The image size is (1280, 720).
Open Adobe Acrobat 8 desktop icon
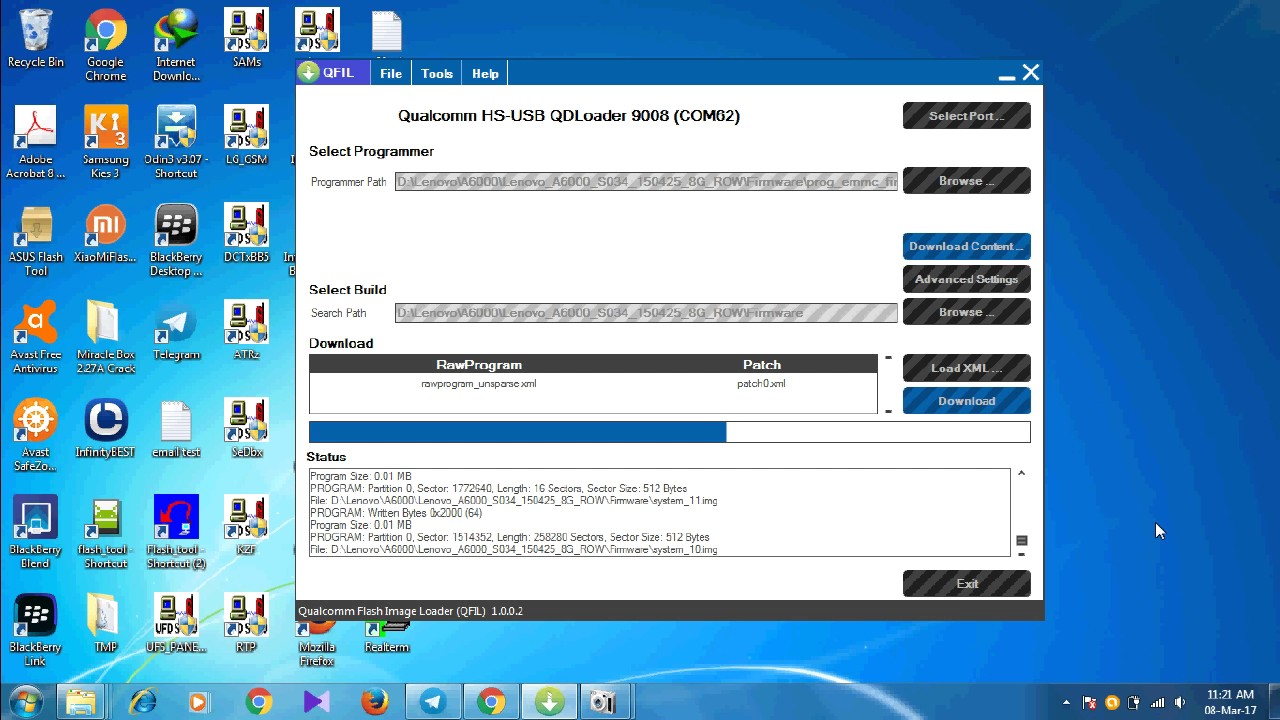[x=35, y=143]
